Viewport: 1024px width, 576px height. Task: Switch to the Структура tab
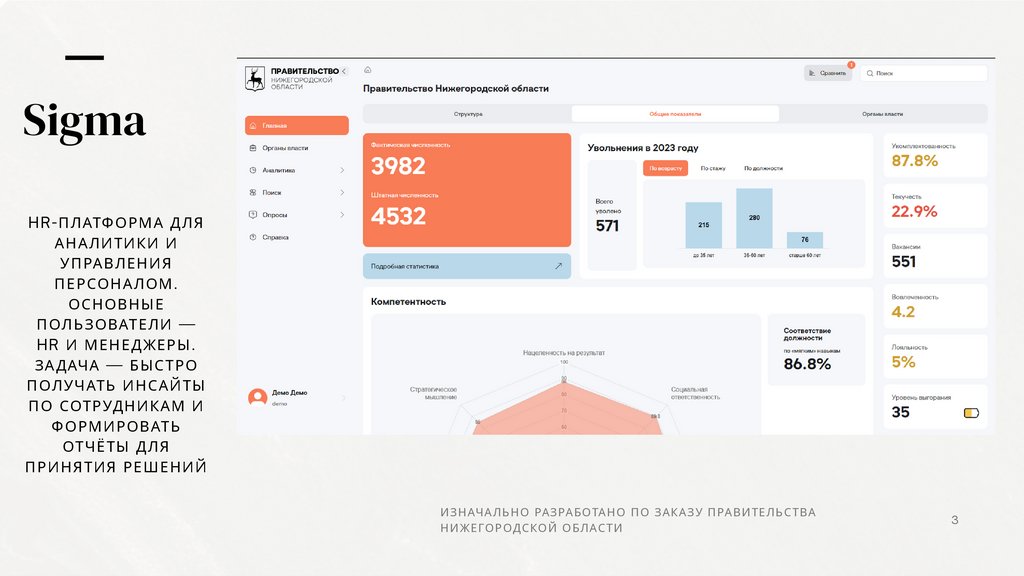pos(468,114)
